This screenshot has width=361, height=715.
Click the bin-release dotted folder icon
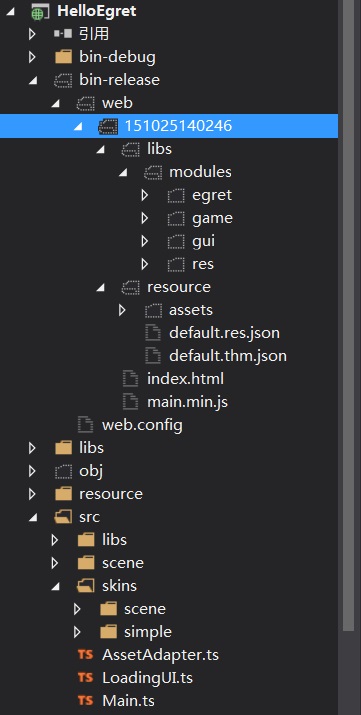pyautogui.click(x=63, y=80)
